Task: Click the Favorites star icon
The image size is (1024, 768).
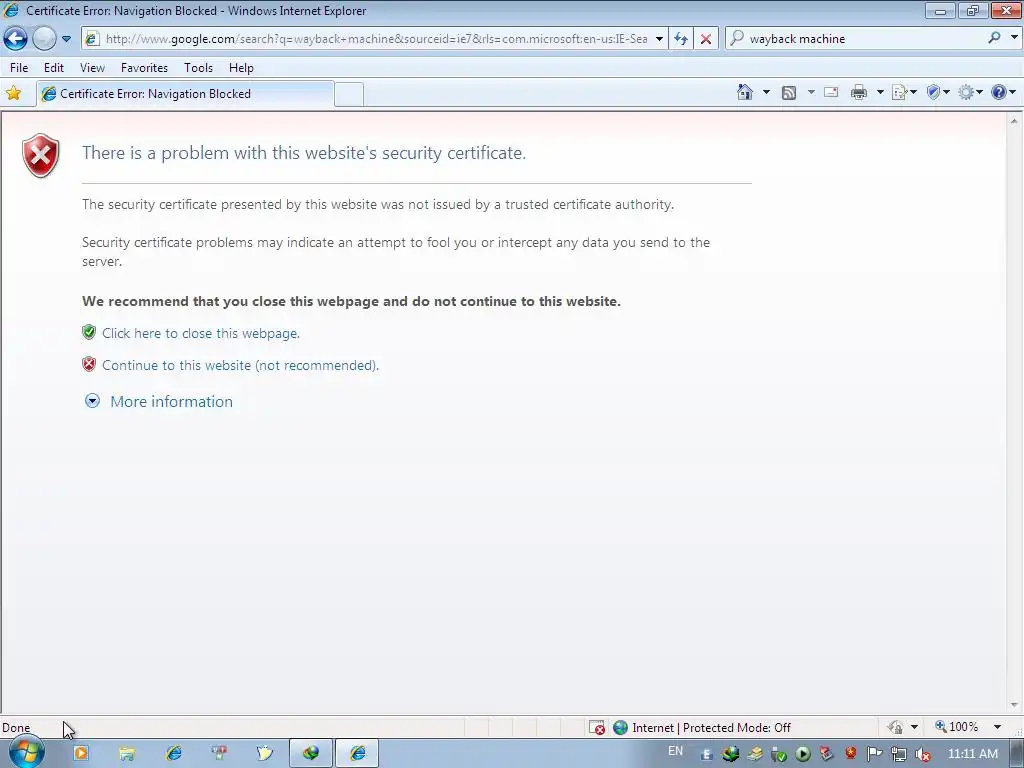Action: click(x=13, y=93)
